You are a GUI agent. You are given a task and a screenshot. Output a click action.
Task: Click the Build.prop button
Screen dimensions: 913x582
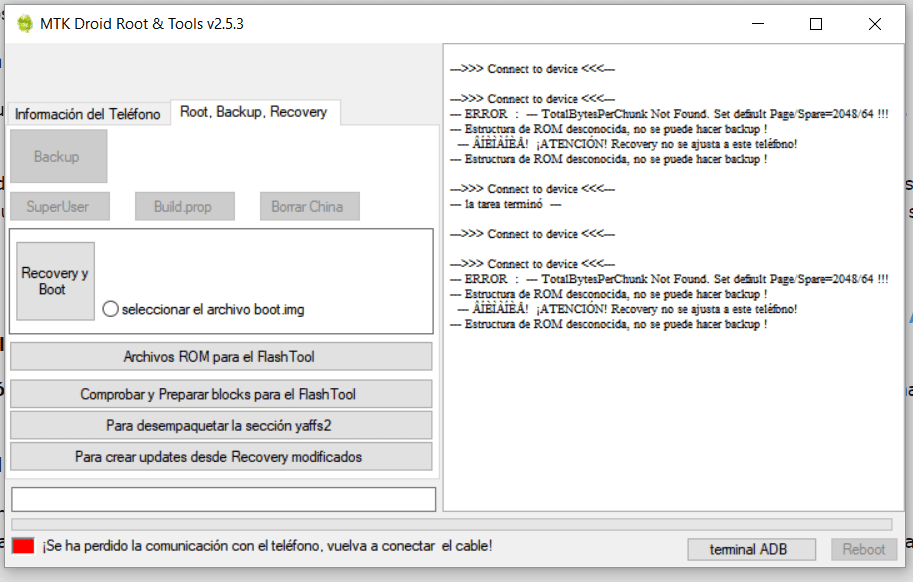tap(185, 207)
